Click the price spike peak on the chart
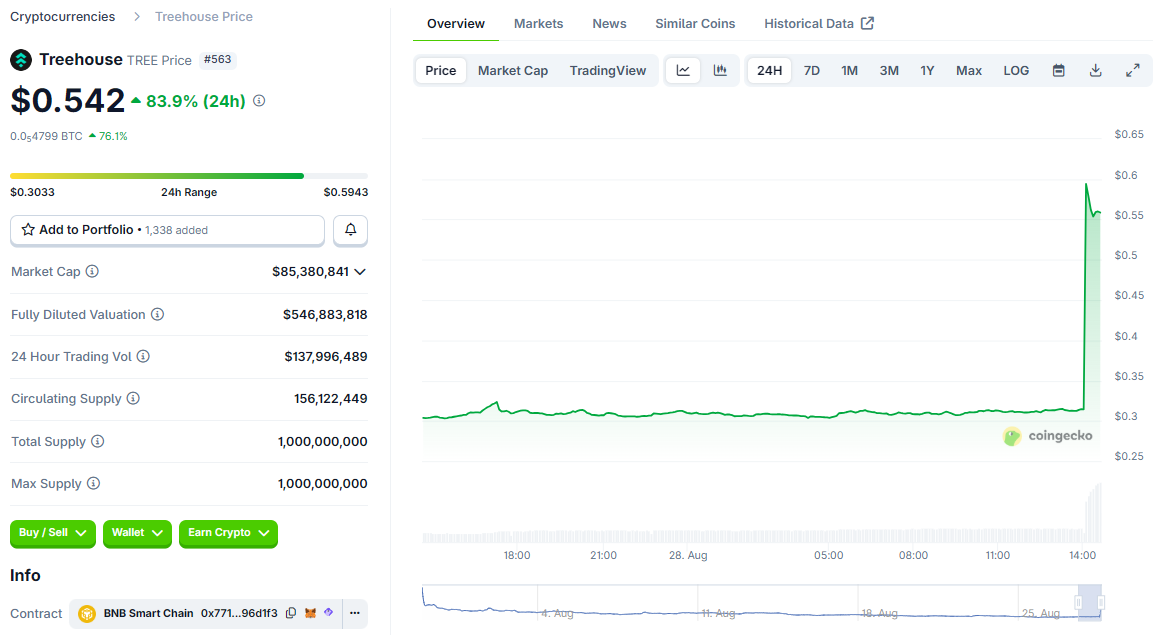The image size is (1164, 635). click(1086, 184)
